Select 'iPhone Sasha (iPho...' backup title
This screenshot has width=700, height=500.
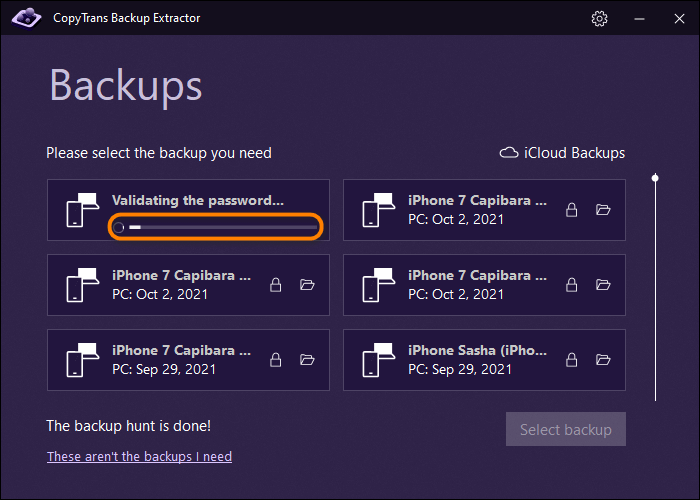coord(477,350)
